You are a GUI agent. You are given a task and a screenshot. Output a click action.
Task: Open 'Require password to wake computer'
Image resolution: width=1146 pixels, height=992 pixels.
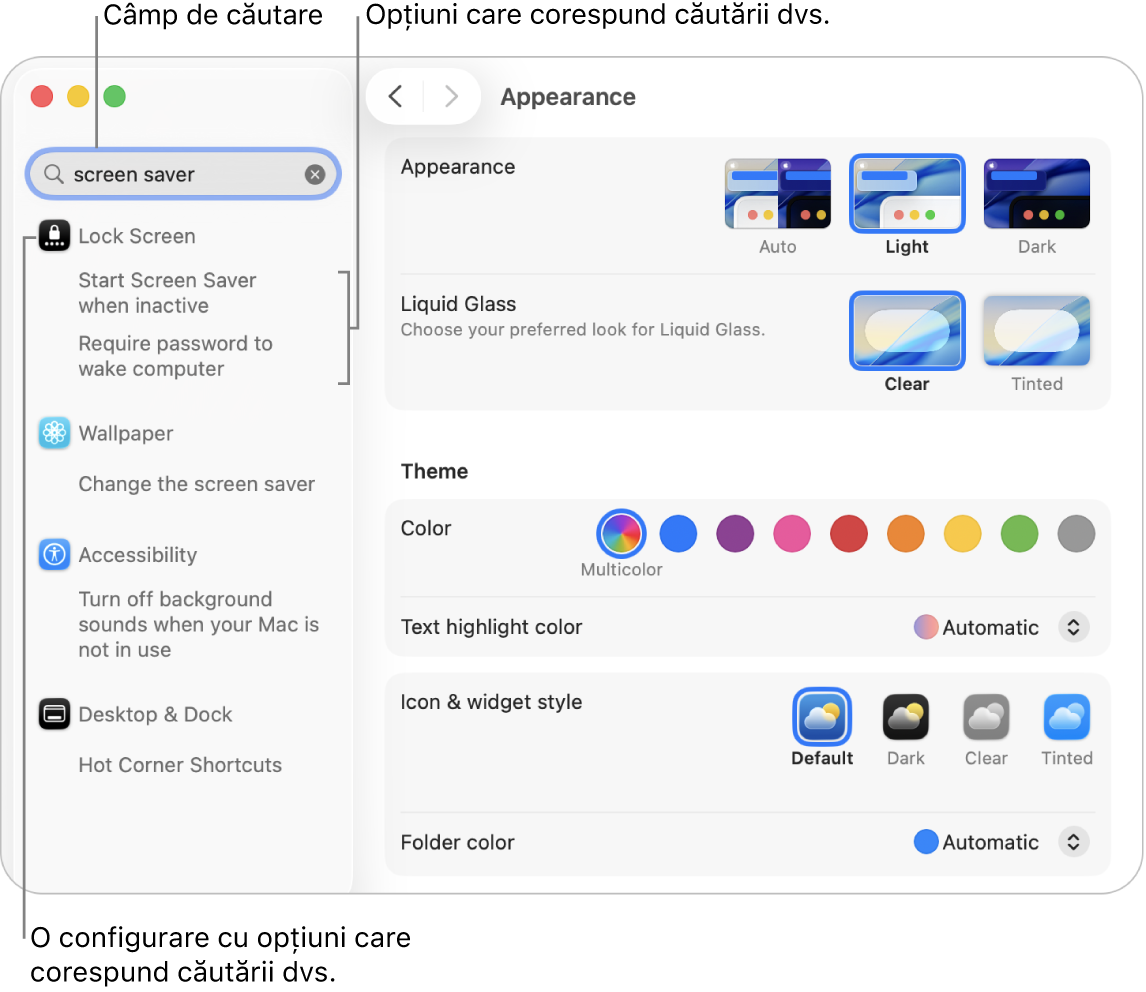tap(175, 356)
